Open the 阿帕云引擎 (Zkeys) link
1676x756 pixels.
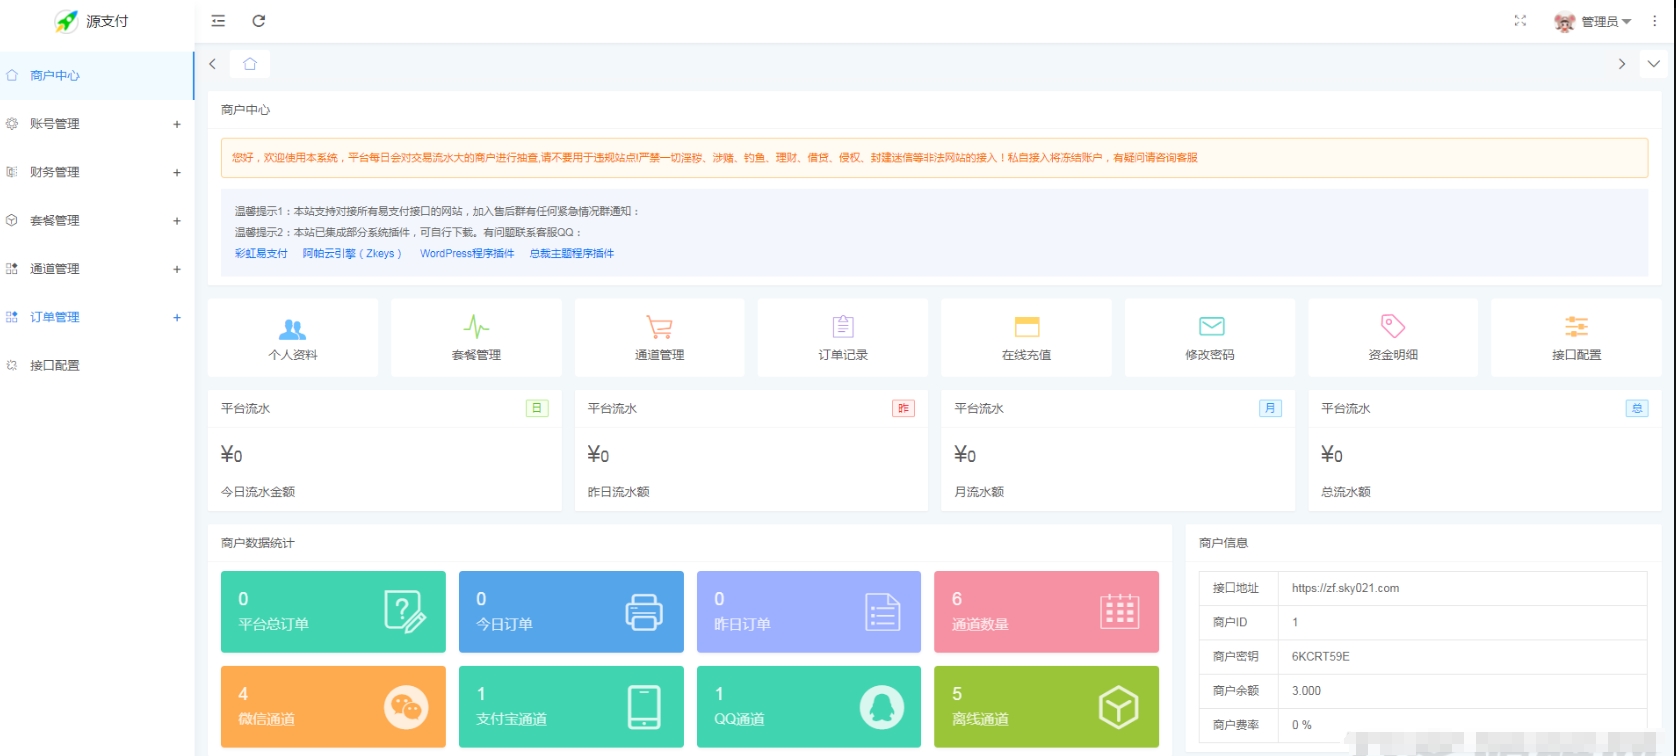tap(352, 254)
